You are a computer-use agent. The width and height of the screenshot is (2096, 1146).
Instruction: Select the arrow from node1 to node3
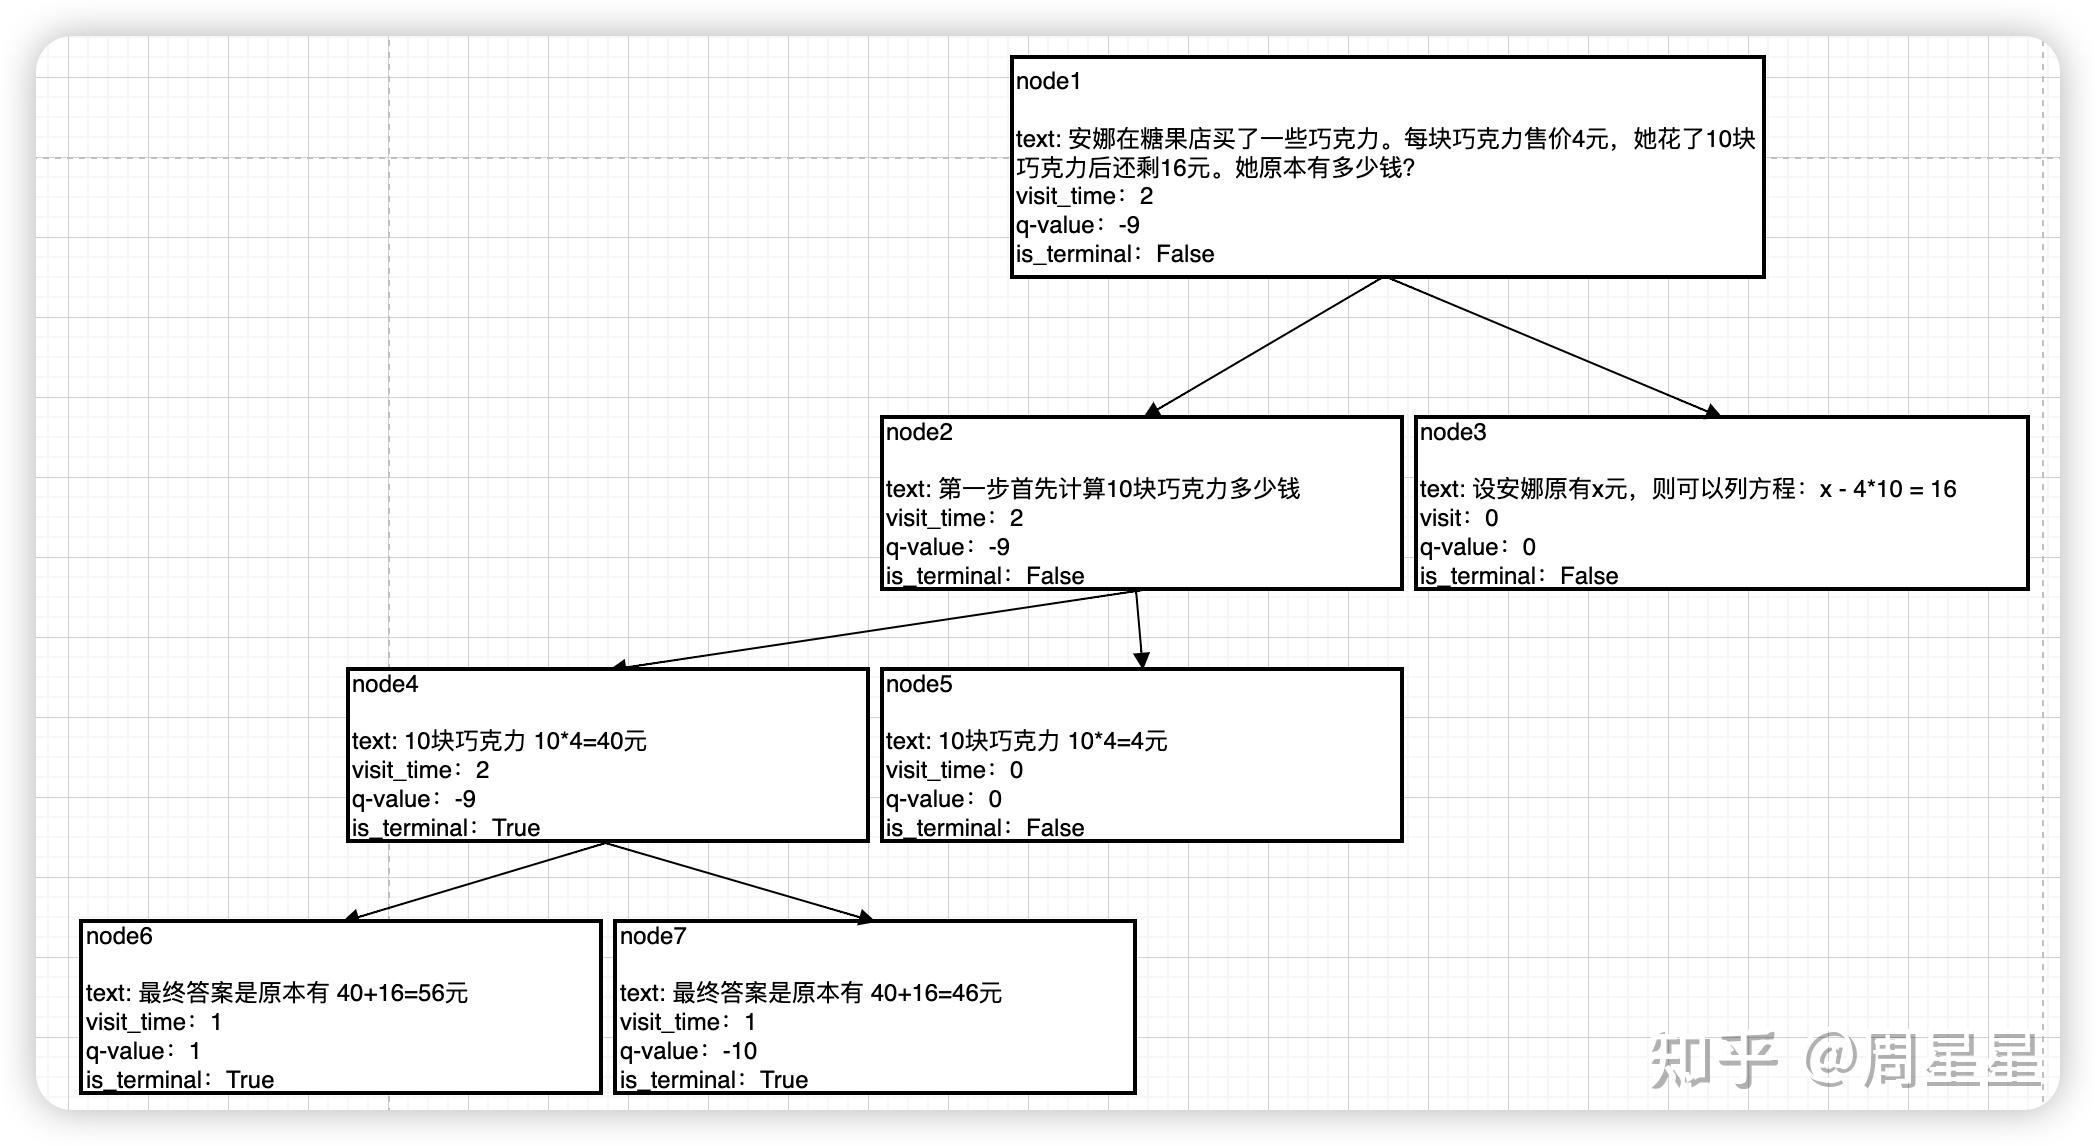(1550, 345)
